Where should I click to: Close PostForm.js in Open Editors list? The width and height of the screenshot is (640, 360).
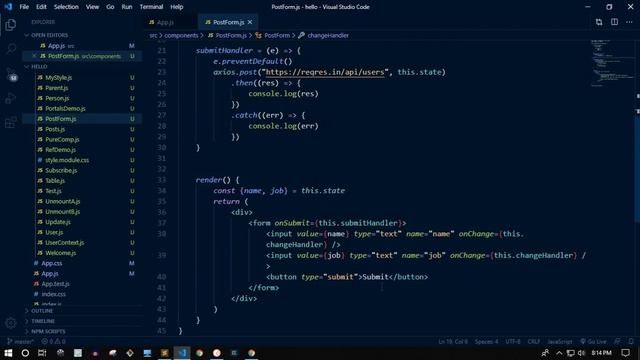point(34,56)
